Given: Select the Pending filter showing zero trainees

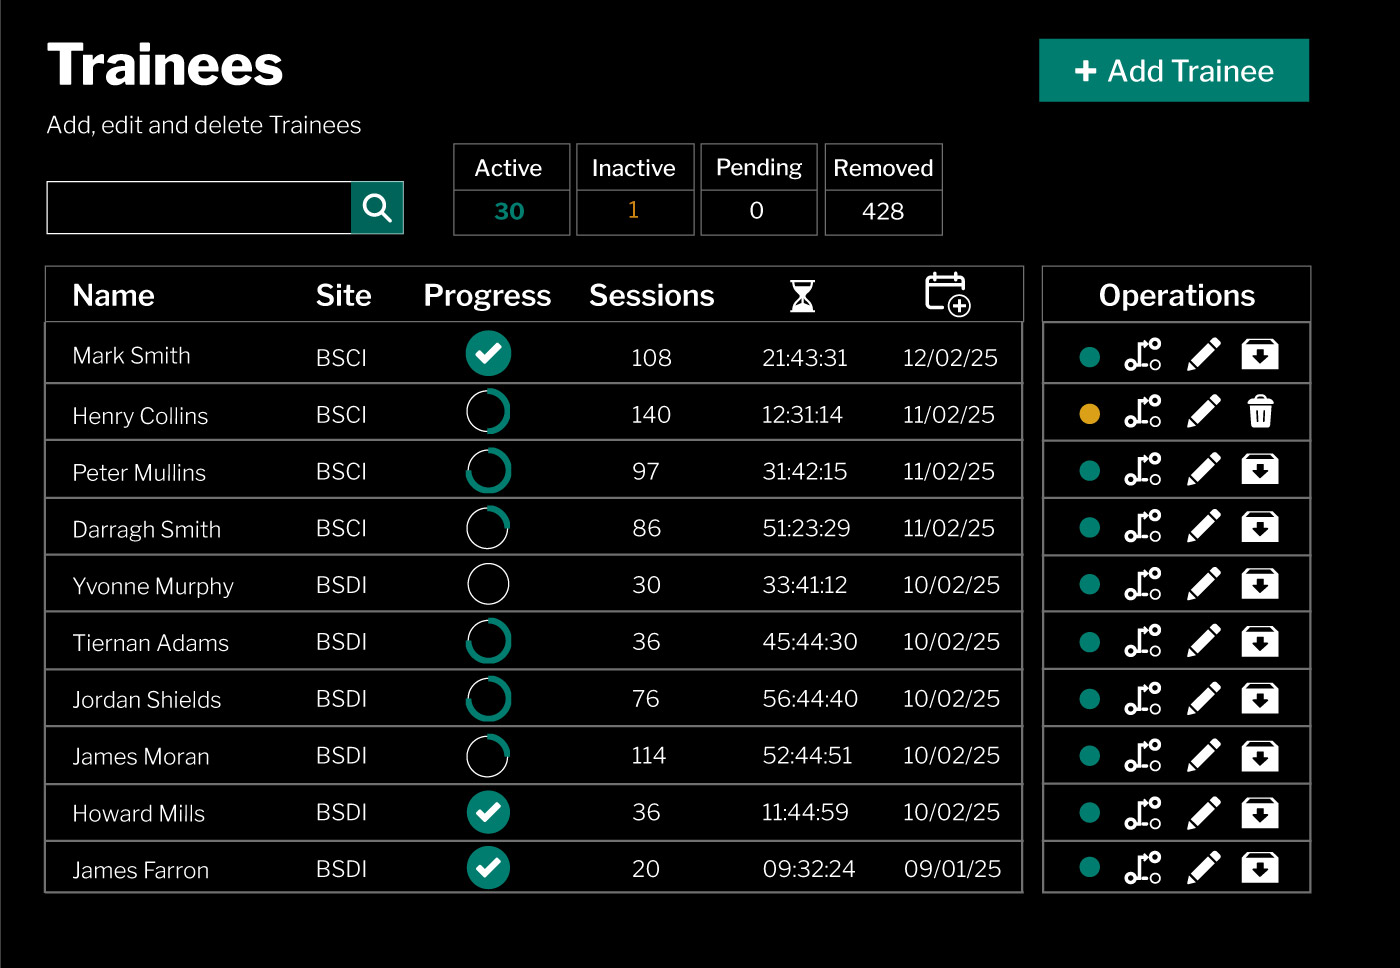Looking at the screenshot, I should 758,190.
